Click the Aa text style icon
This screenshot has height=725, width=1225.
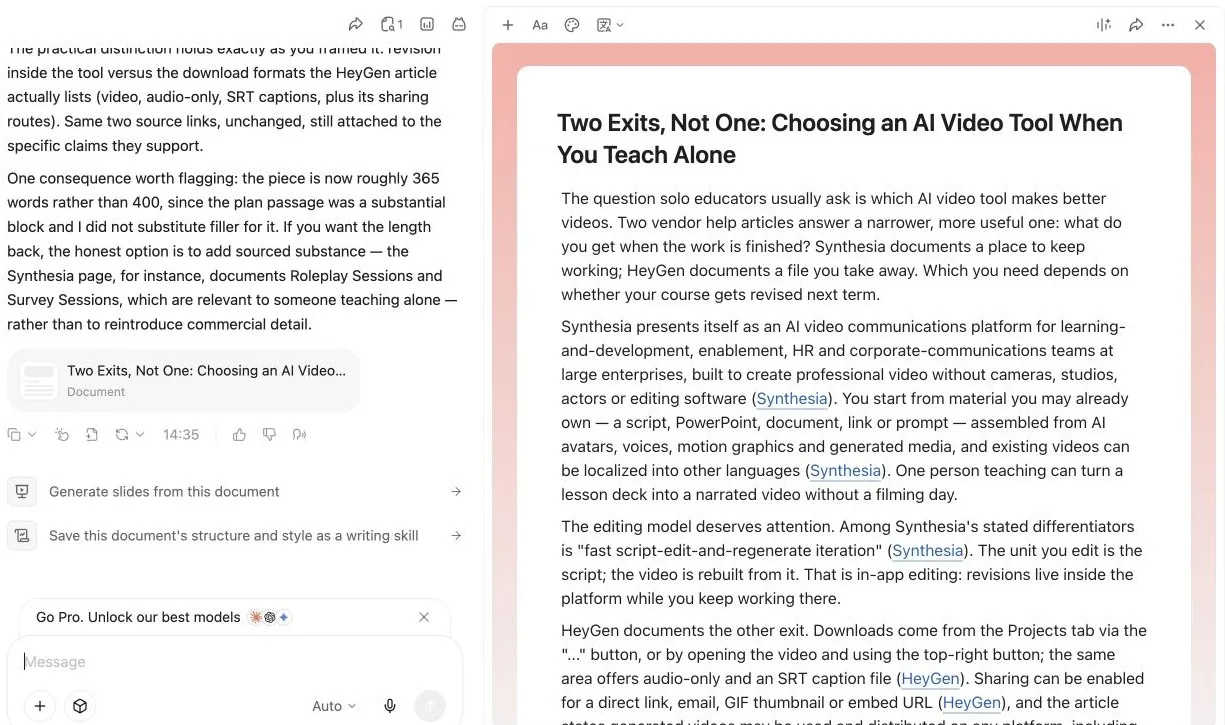[x=540, y=25]
